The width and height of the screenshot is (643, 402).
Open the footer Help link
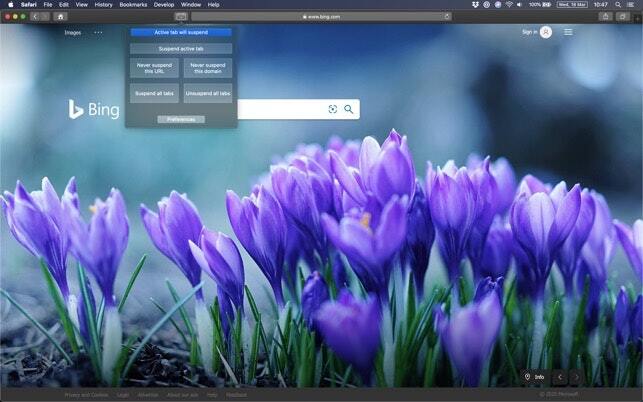[212, 395]
